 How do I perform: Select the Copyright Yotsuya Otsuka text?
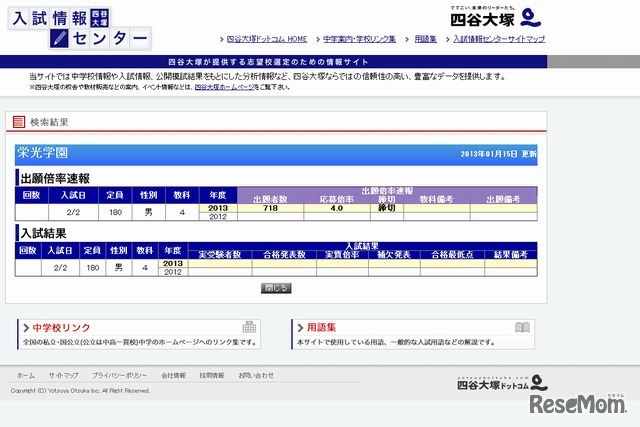pos(80,391)
